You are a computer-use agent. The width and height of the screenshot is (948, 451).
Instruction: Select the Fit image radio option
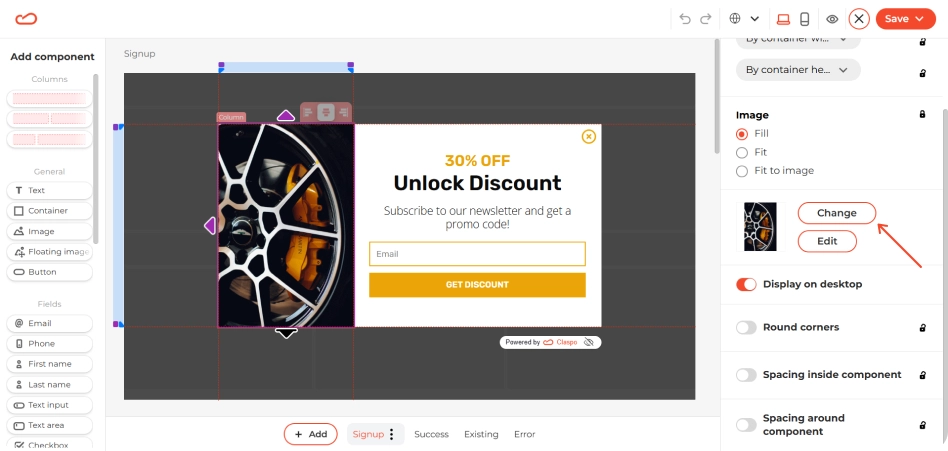point(742,152)
